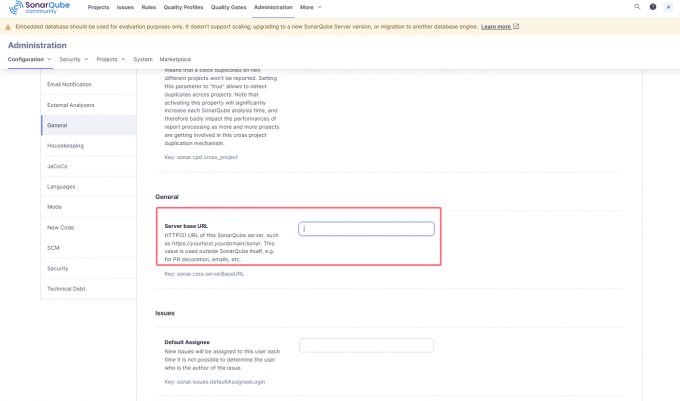The width and height of the screenshot is (680, 401).
Task: Click the Issues section heading
Action: [x=165, y=313]
